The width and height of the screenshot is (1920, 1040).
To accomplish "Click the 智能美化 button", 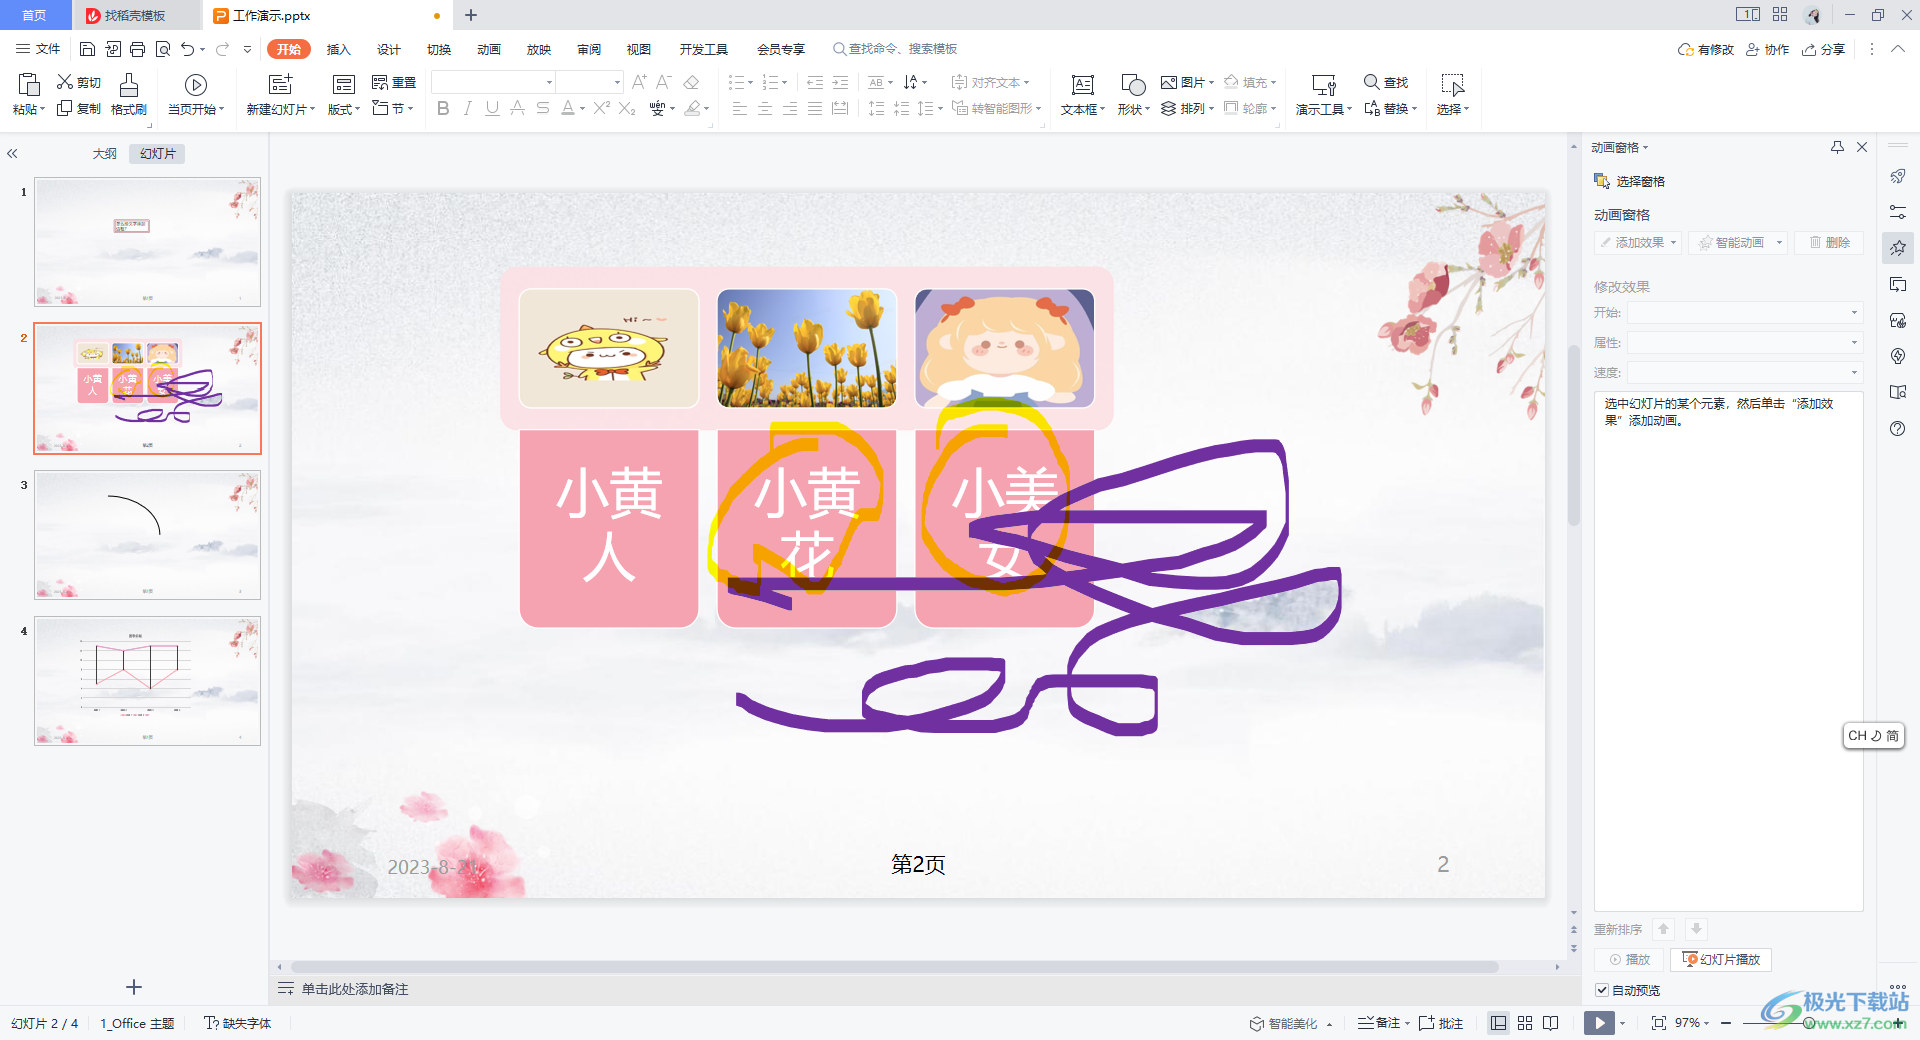I will (1284, 1023).
